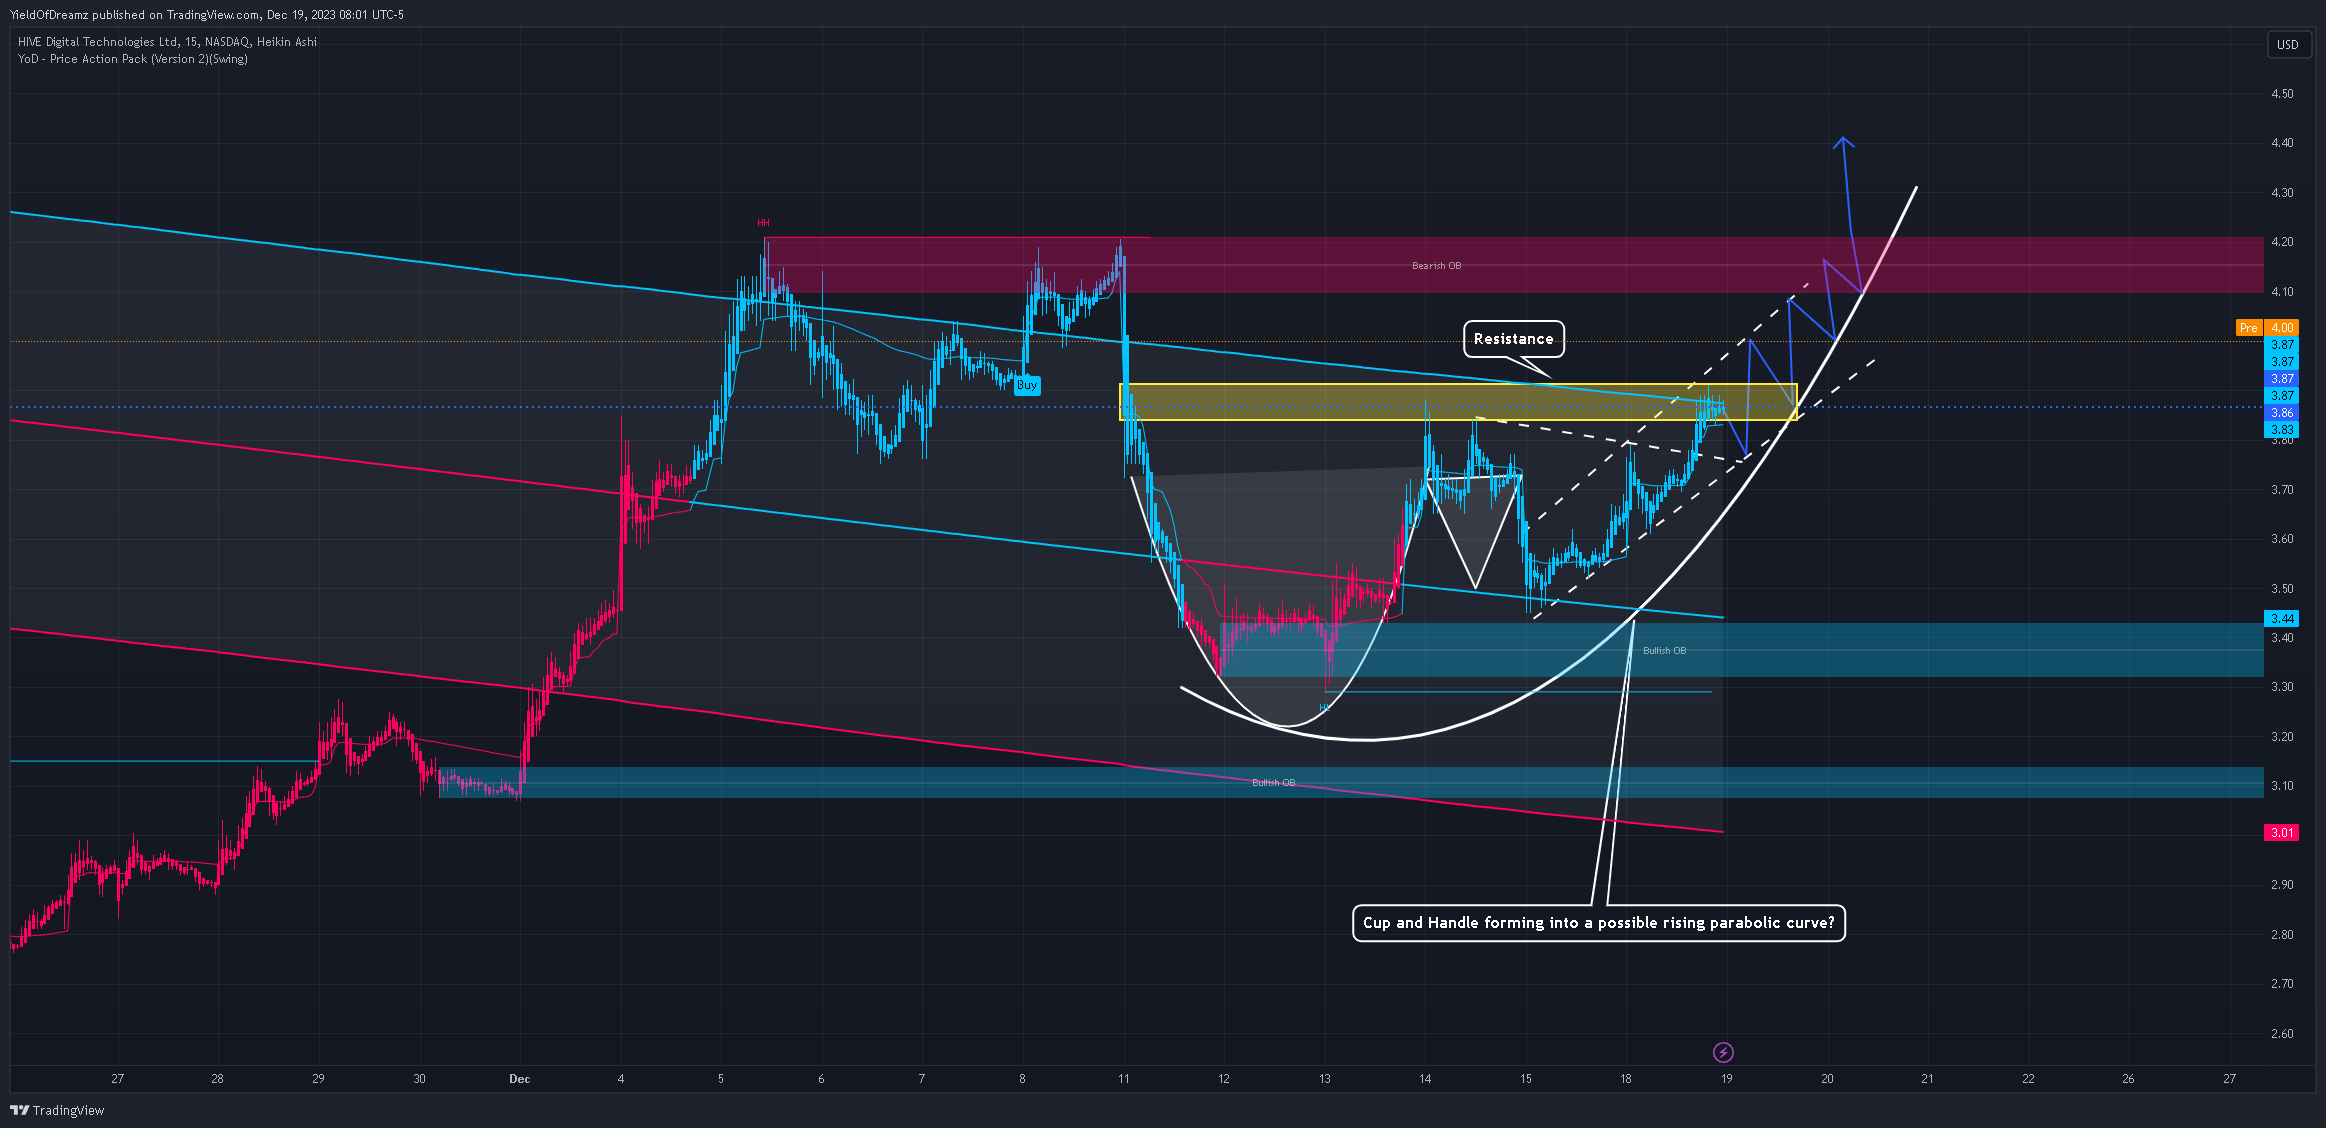Click the Buy signal label
2326x1128 pixels.
click(1027, 385)
